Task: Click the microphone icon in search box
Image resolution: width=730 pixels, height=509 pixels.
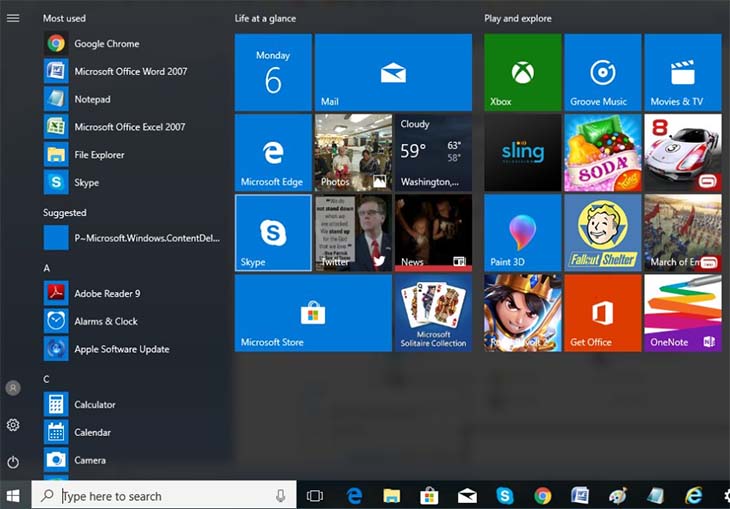Action: pos(280,495)
